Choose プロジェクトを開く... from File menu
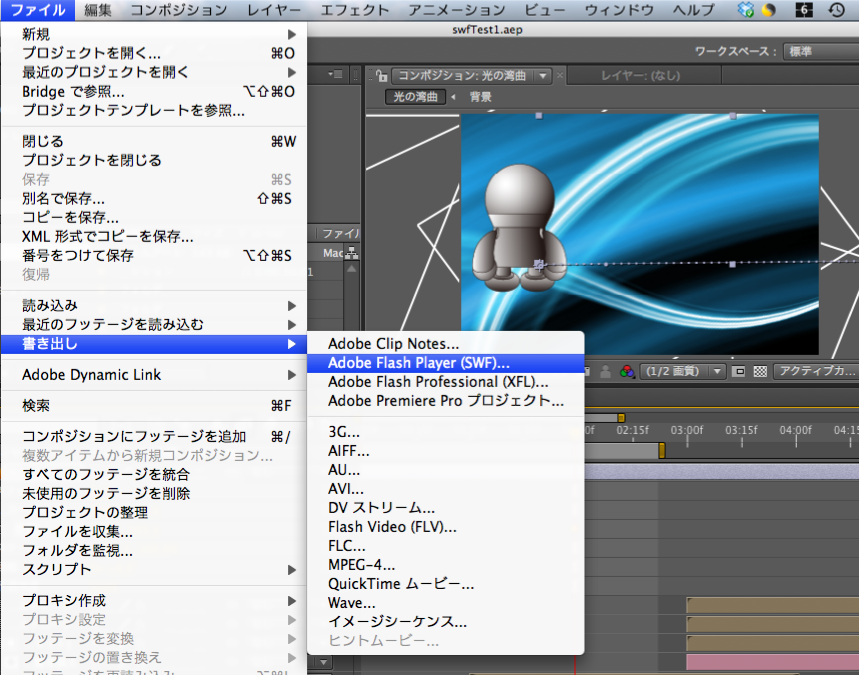This screenshot has height=675, width=859. point(153,53)
